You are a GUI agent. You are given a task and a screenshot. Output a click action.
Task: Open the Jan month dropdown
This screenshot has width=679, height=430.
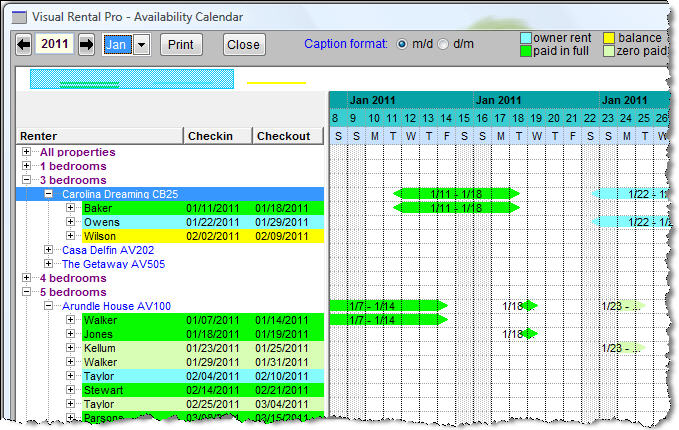coord(142,45)
